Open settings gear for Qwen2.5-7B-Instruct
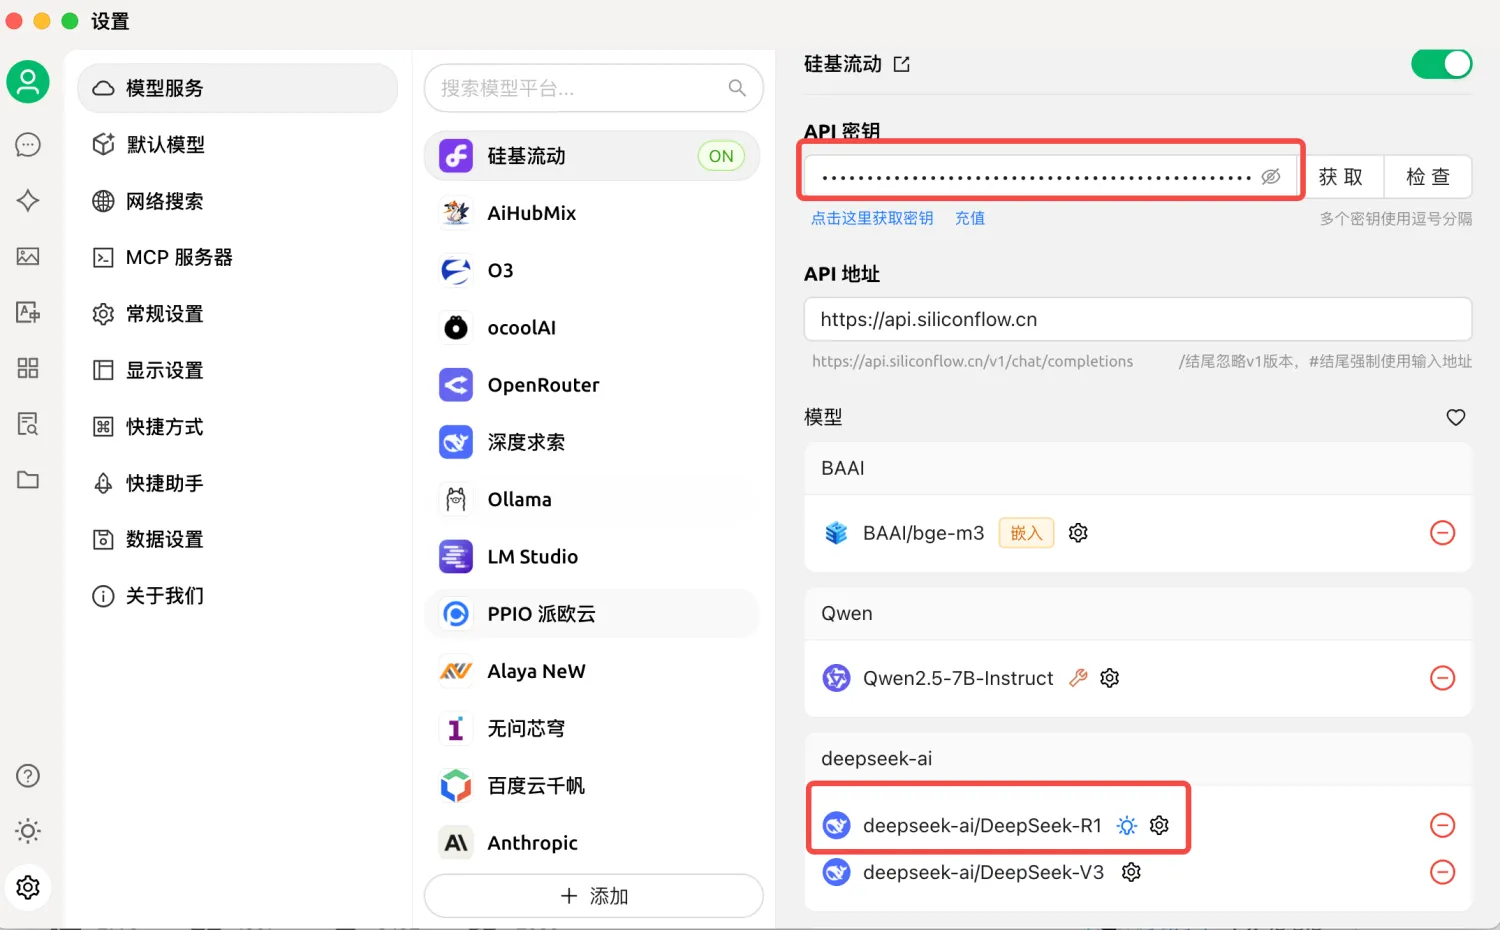Image resolution: width=1500 pixels, height=930 pixels. [x=1110, y=678]
